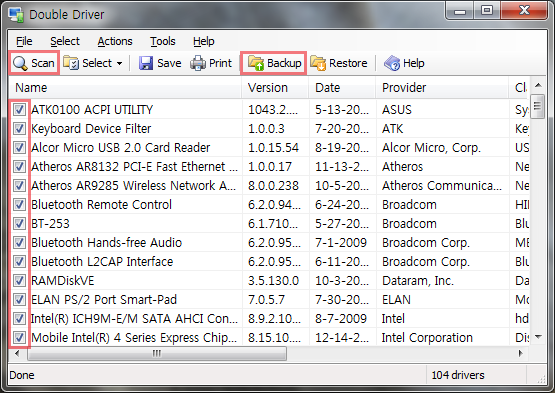The width and height of the screenshot is (555, 393).
Task: Select Bluetooth Hands-free Audio row name
Action: pyautogui.click(x=106, y=243)
